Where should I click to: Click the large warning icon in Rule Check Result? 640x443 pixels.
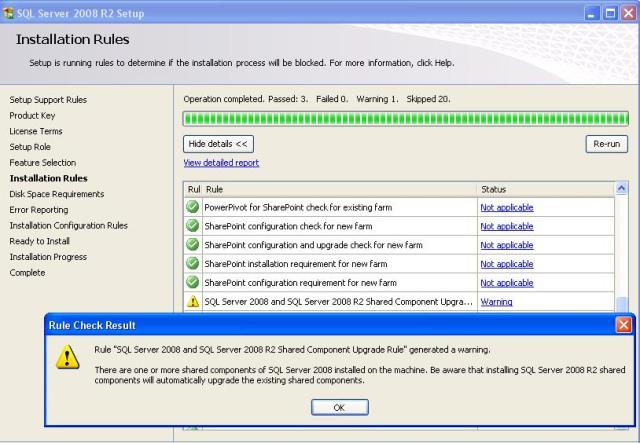(x=67, y=357)
